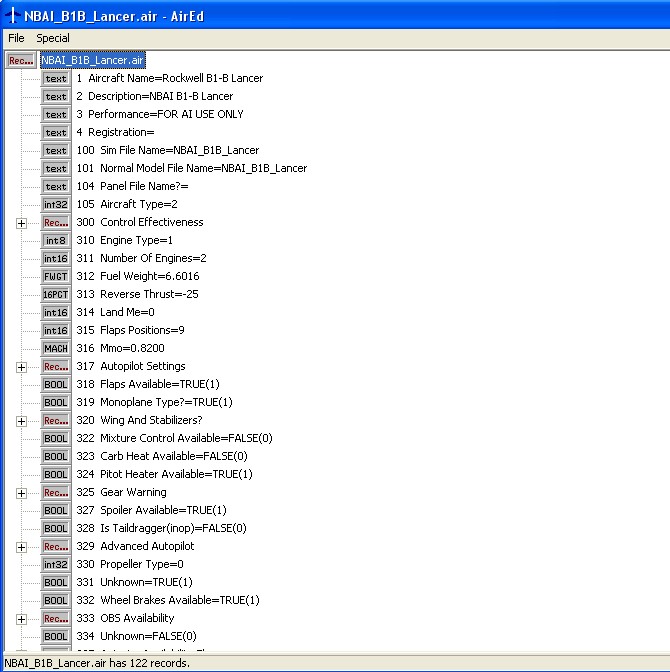Select 4 Registration= row
This screenshot has width=670, height=672.
115,132
